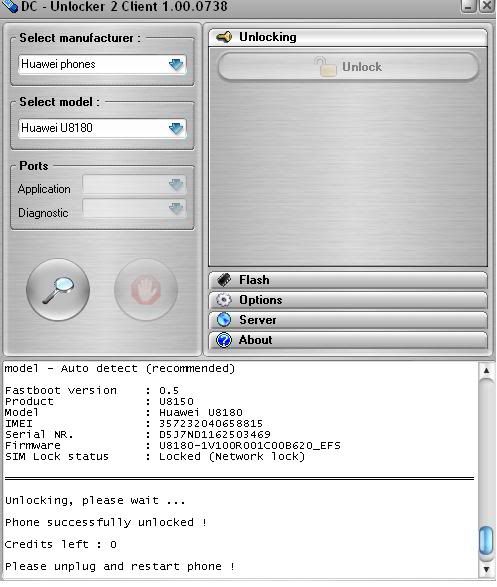Click the gear icon next to Options
Image resolution: width=497 pixels, height=587 pixels.
(224, 300)
